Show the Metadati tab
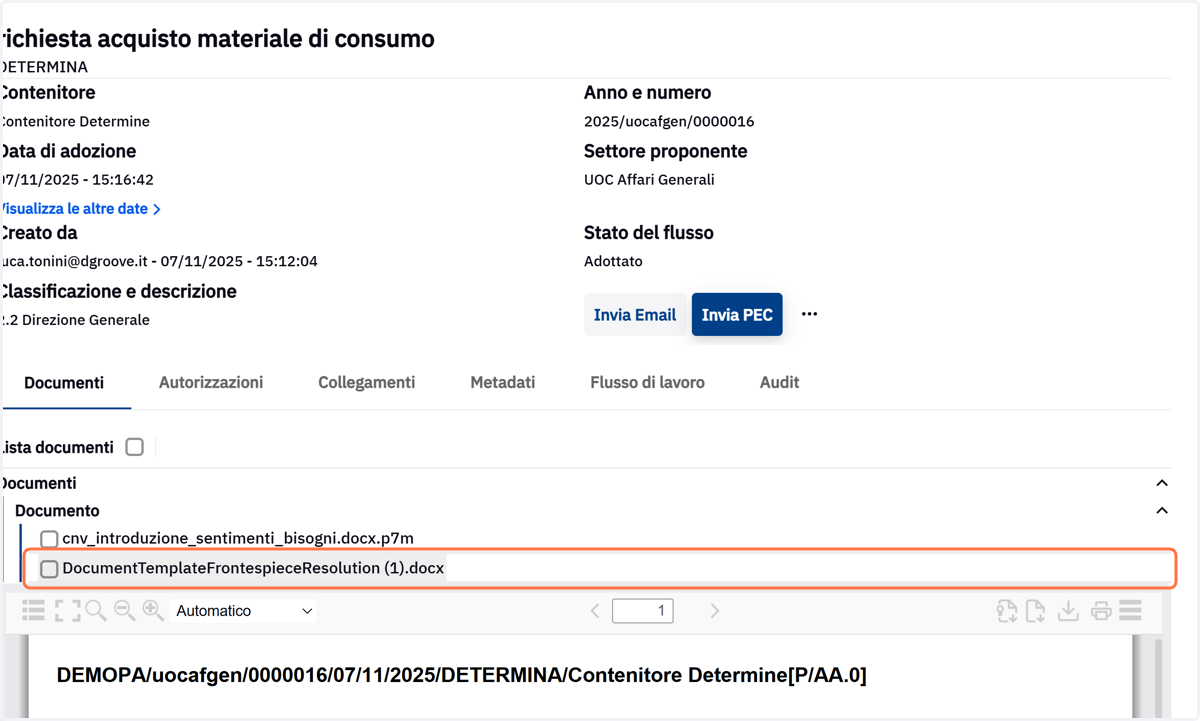Viewport: 1200px width, 721px height. pyautogui.click(x=502, y=382)
